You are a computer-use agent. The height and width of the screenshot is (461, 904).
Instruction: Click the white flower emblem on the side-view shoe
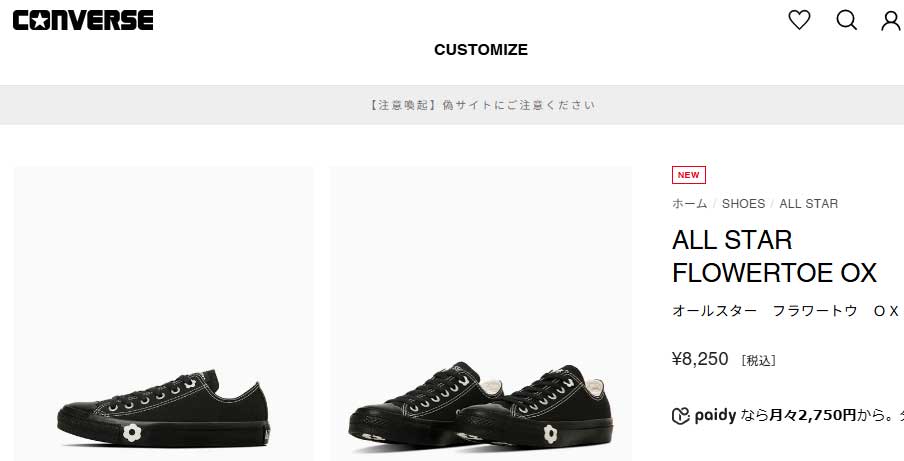pos(132,433)
